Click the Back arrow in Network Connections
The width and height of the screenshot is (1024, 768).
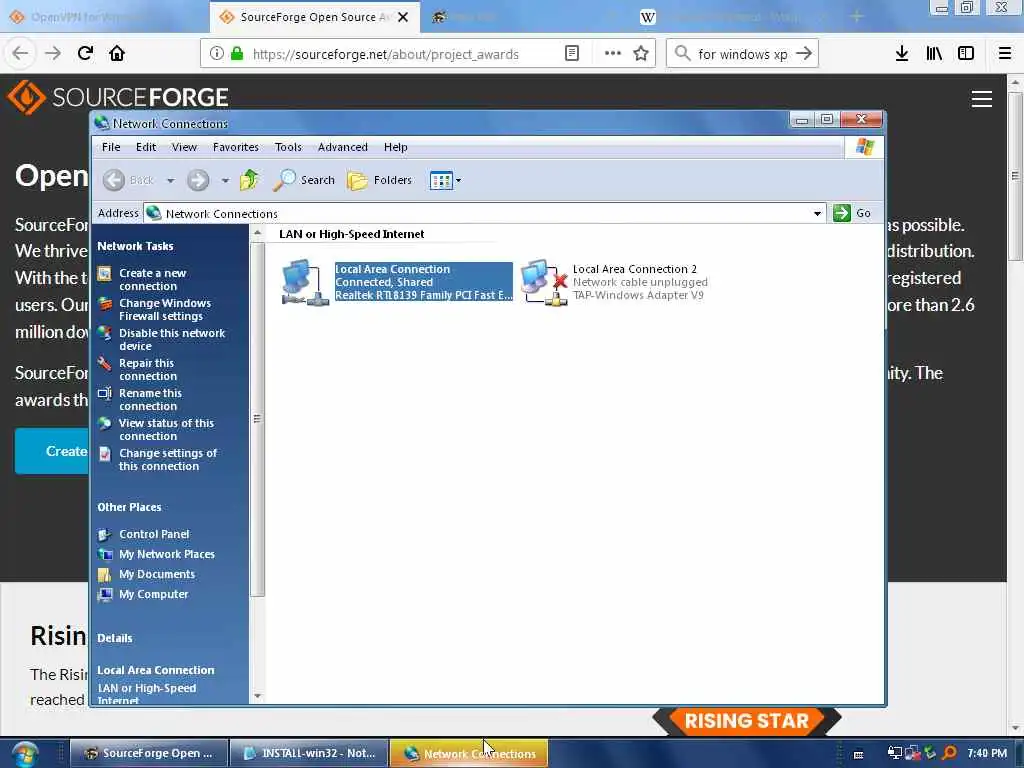114,180
